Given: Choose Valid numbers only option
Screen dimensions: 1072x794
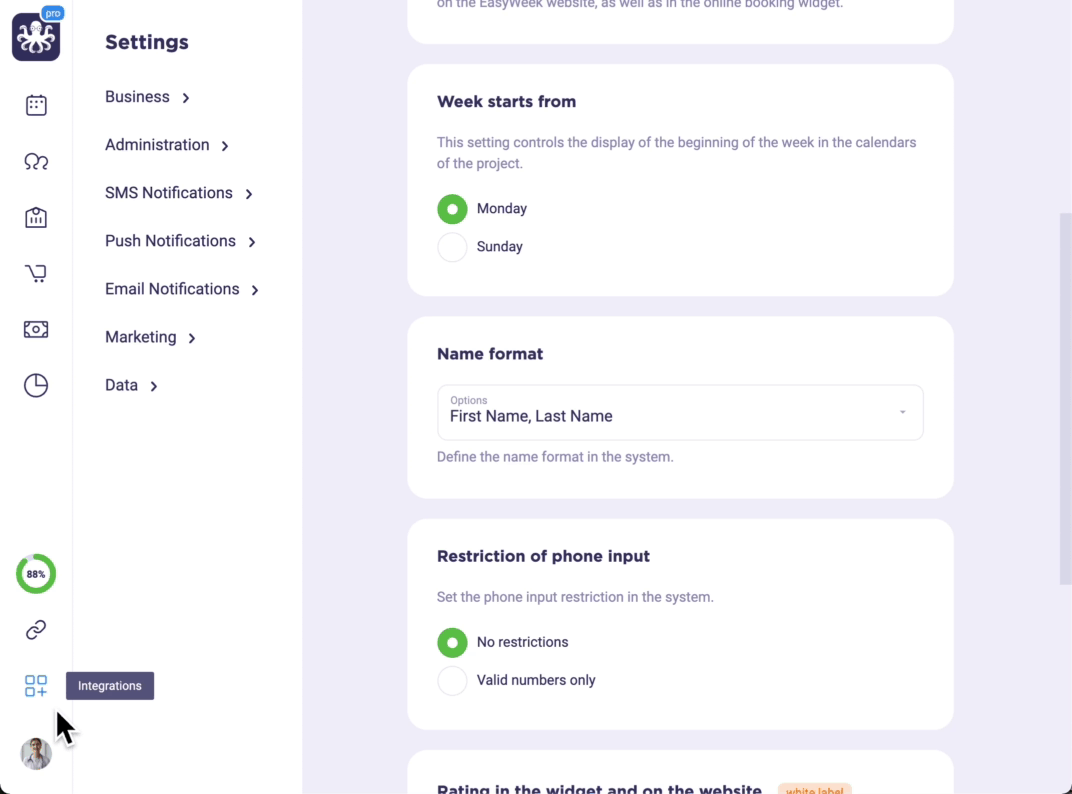Looking at the screenshot, I should coord(452,680).
